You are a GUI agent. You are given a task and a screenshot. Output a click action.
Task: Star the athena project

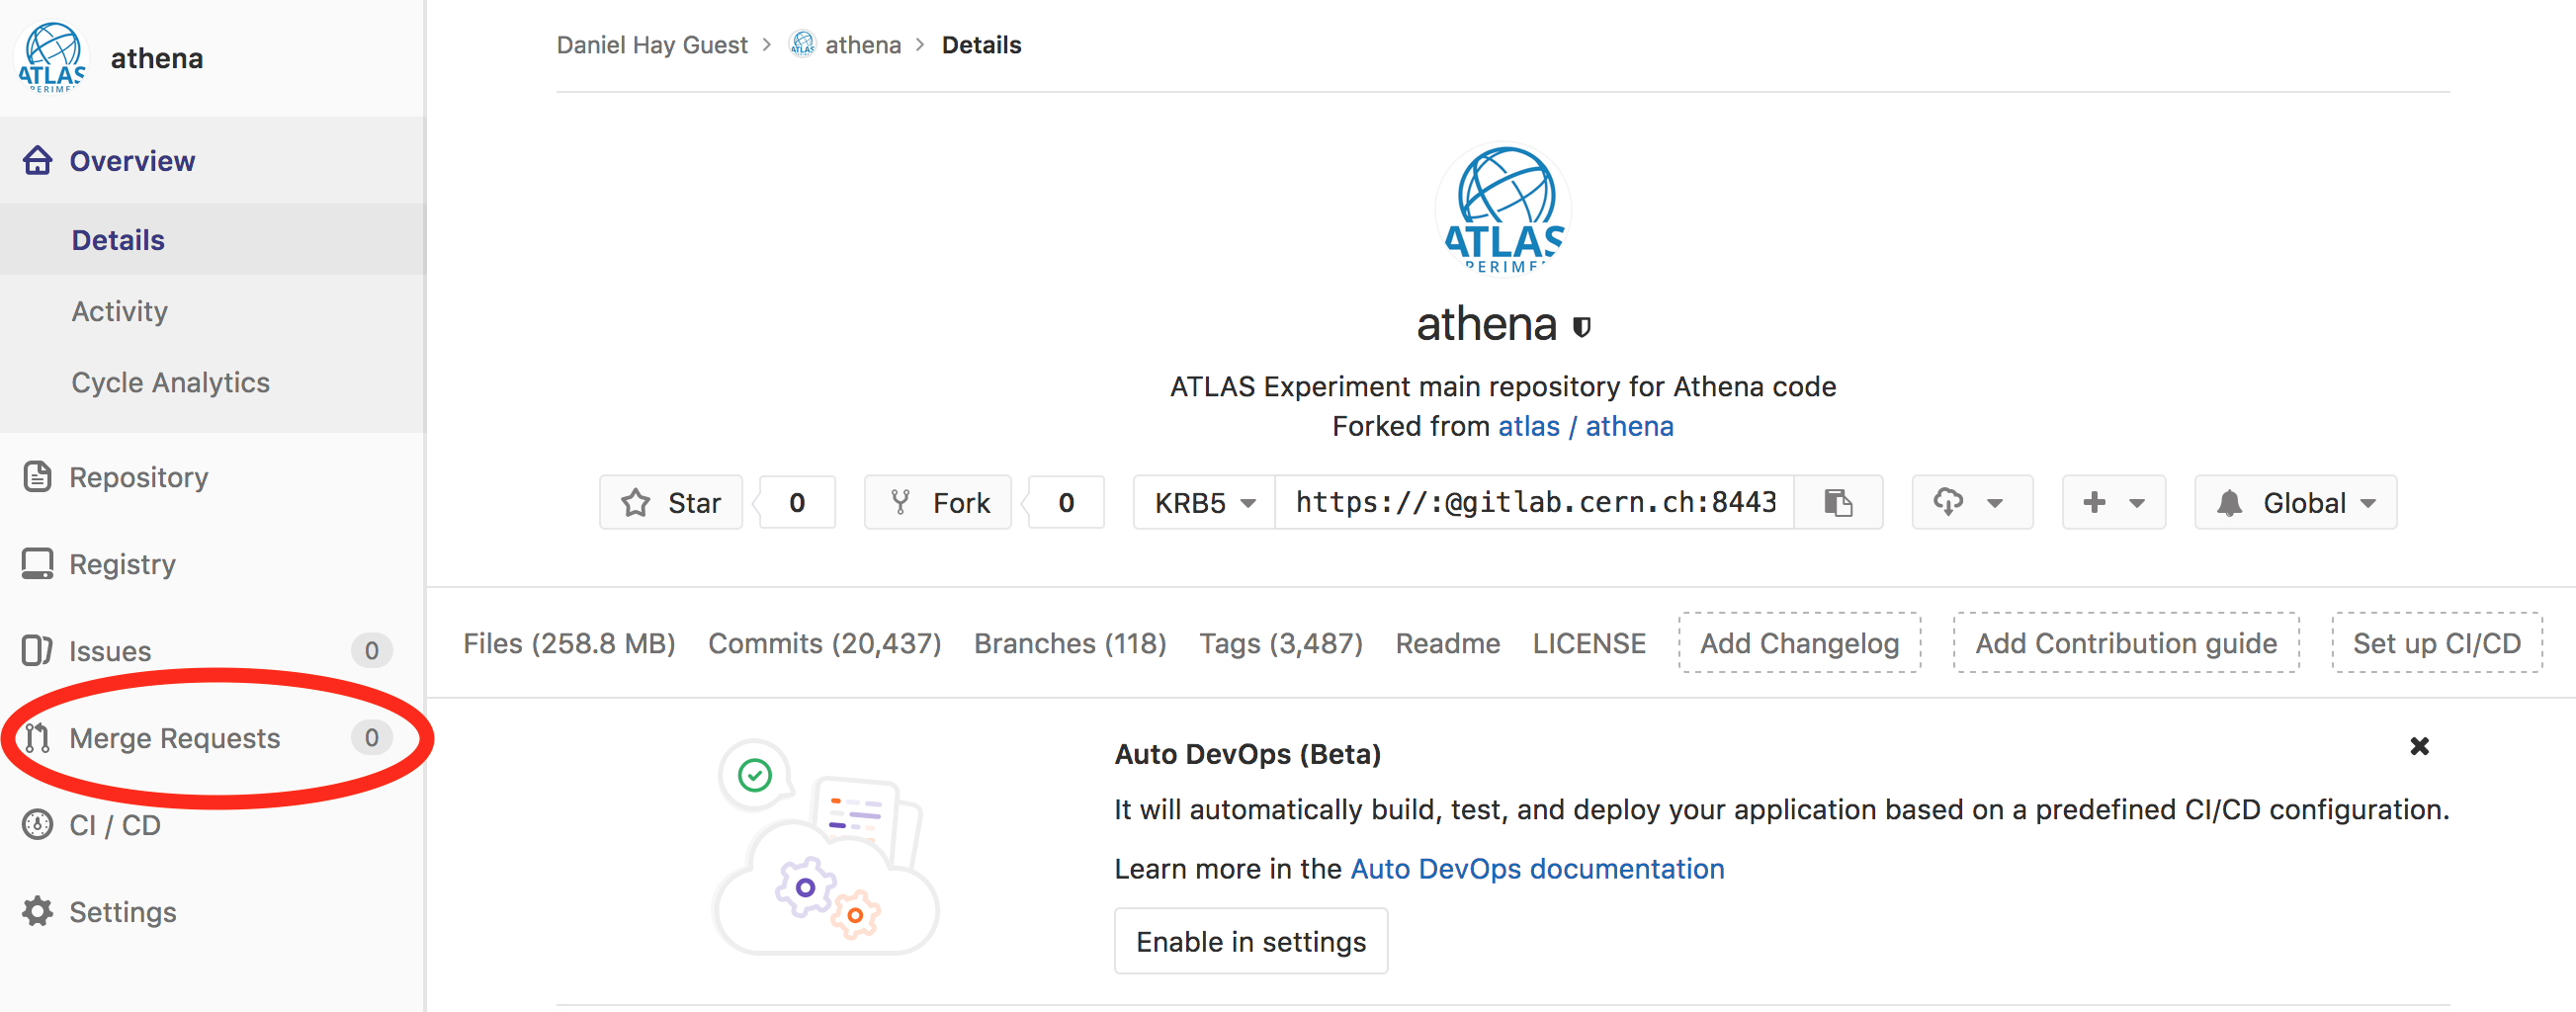click(x=671, y=502)
